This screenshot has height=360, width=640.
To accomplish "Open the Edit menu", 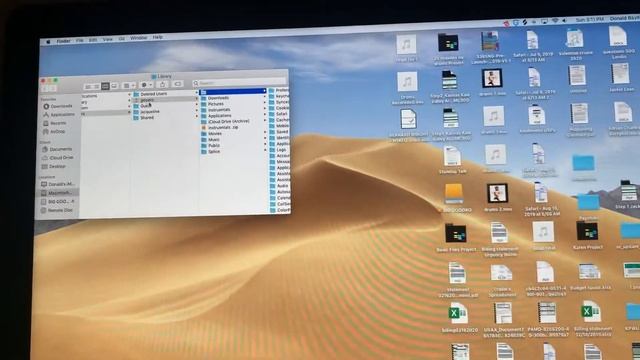I will pos(93,40).
